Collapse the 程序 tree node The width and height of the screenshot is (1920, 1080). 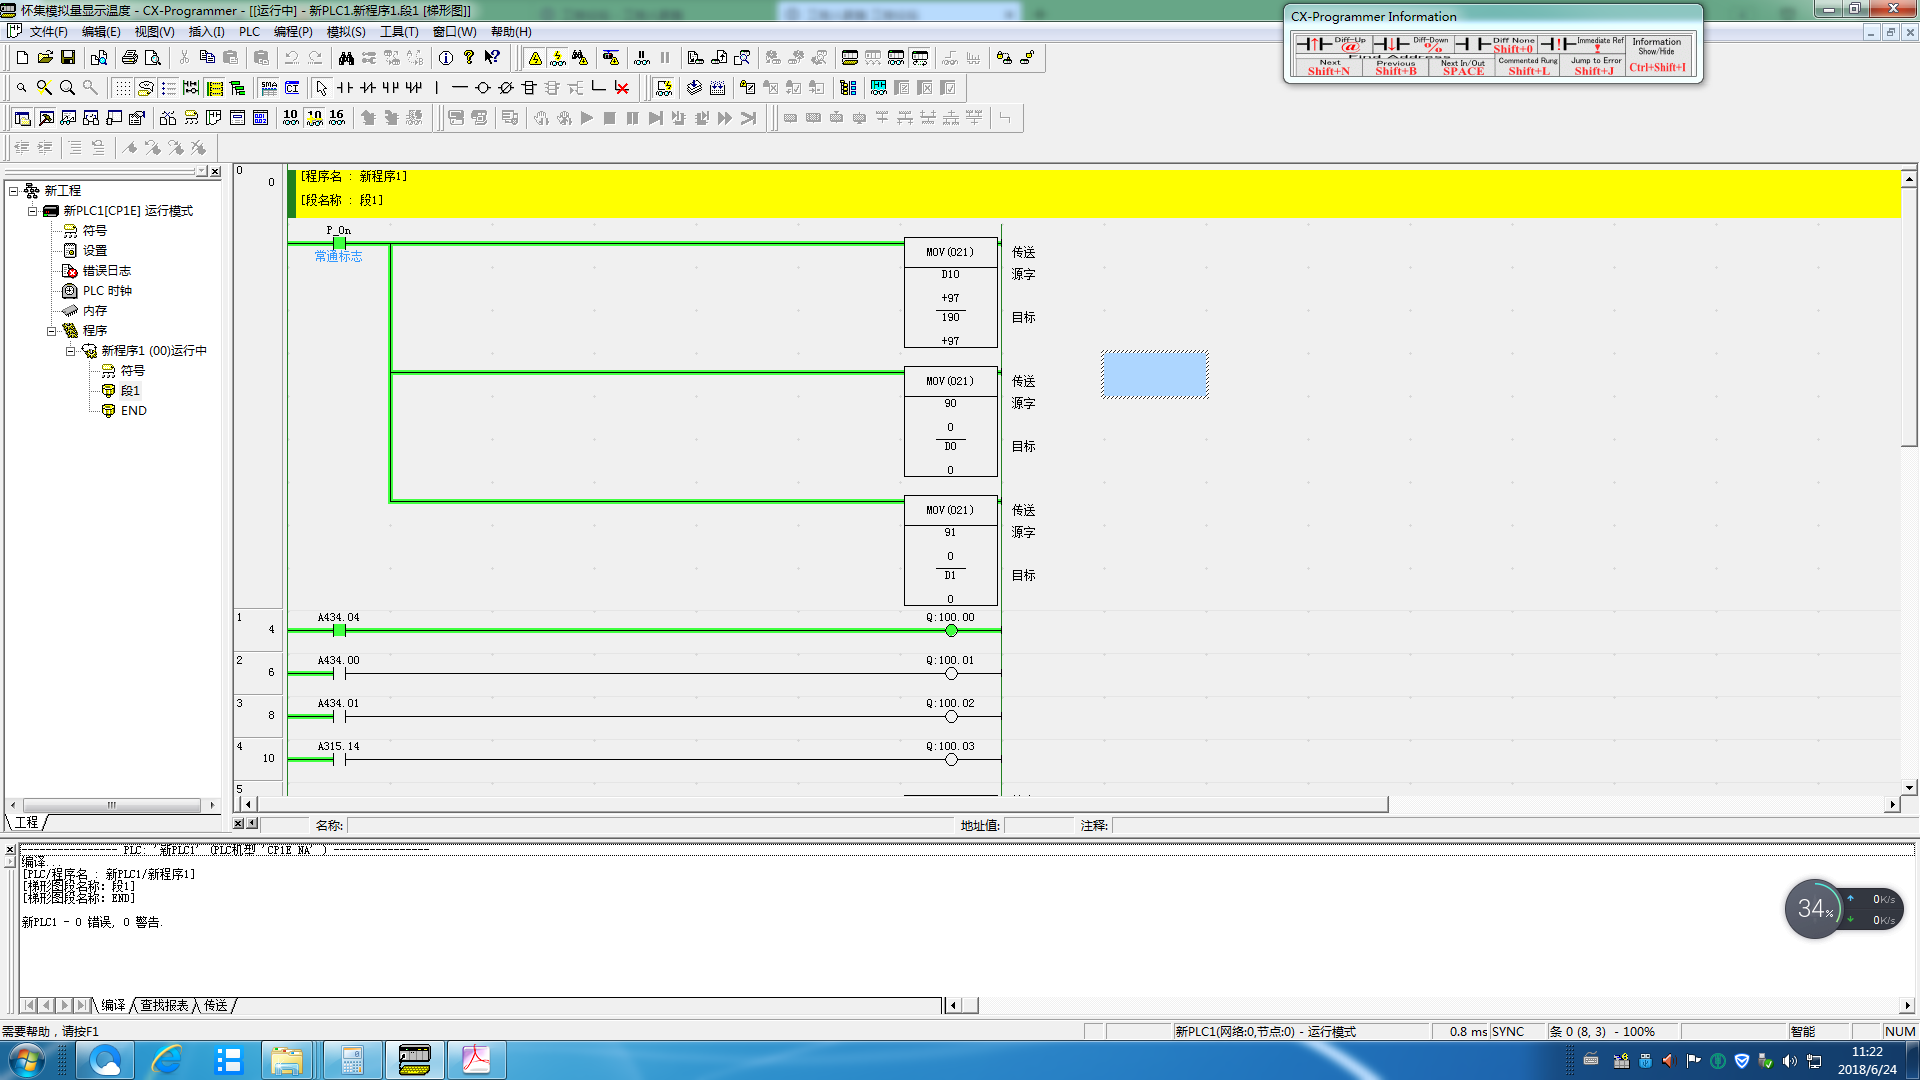[x=51, y=330]
